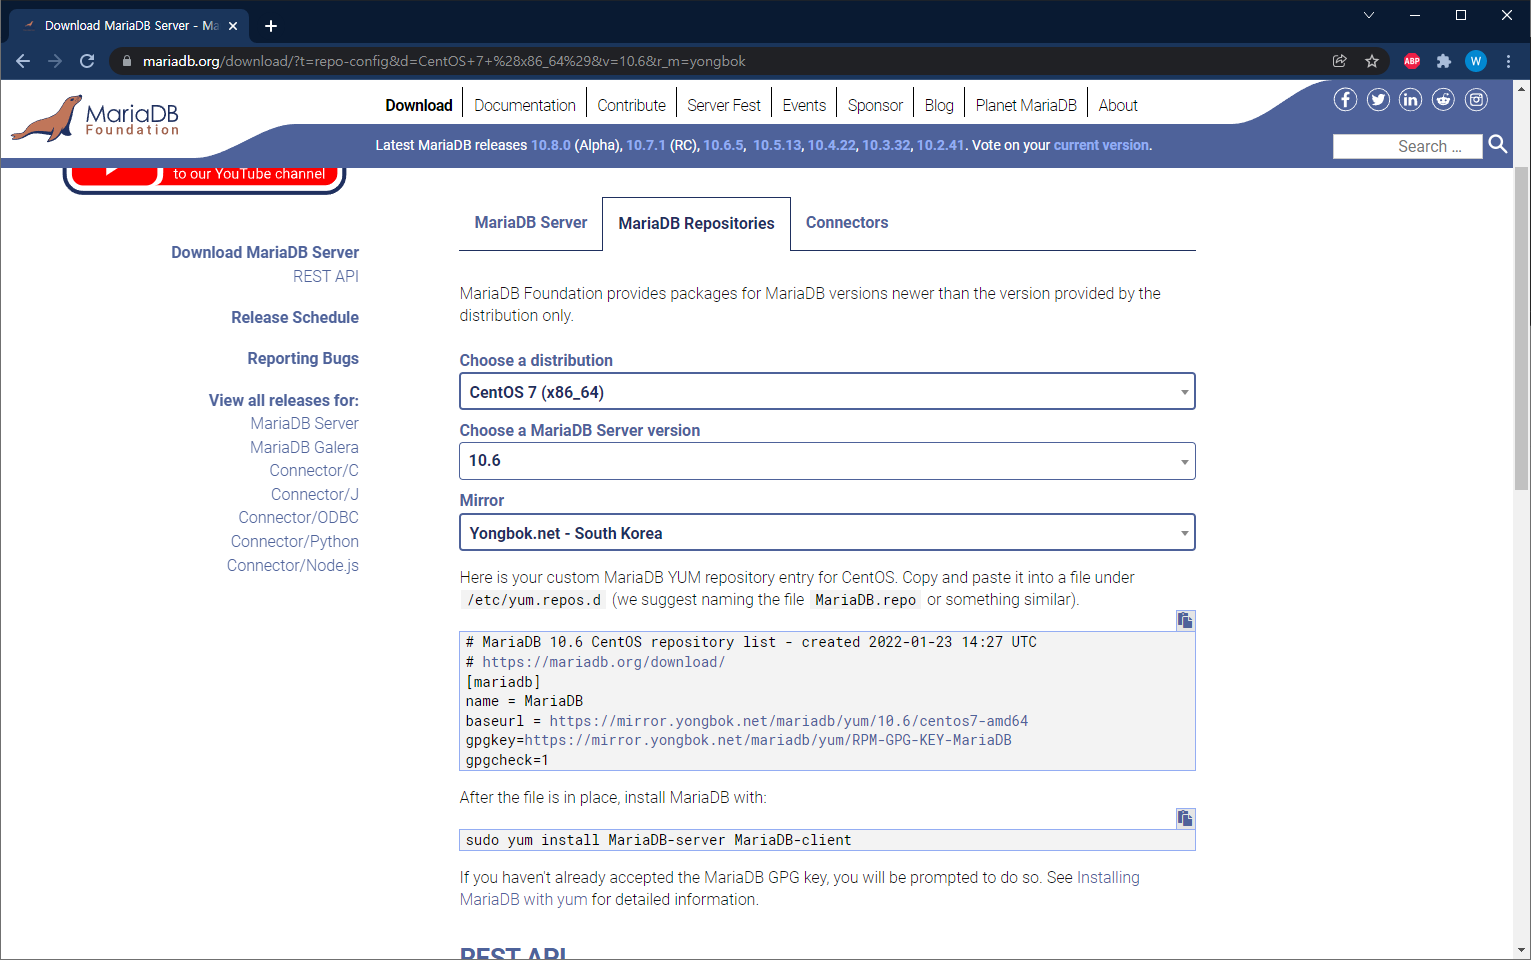
Task: Open the Events menu item
Action: pos(804,106)
